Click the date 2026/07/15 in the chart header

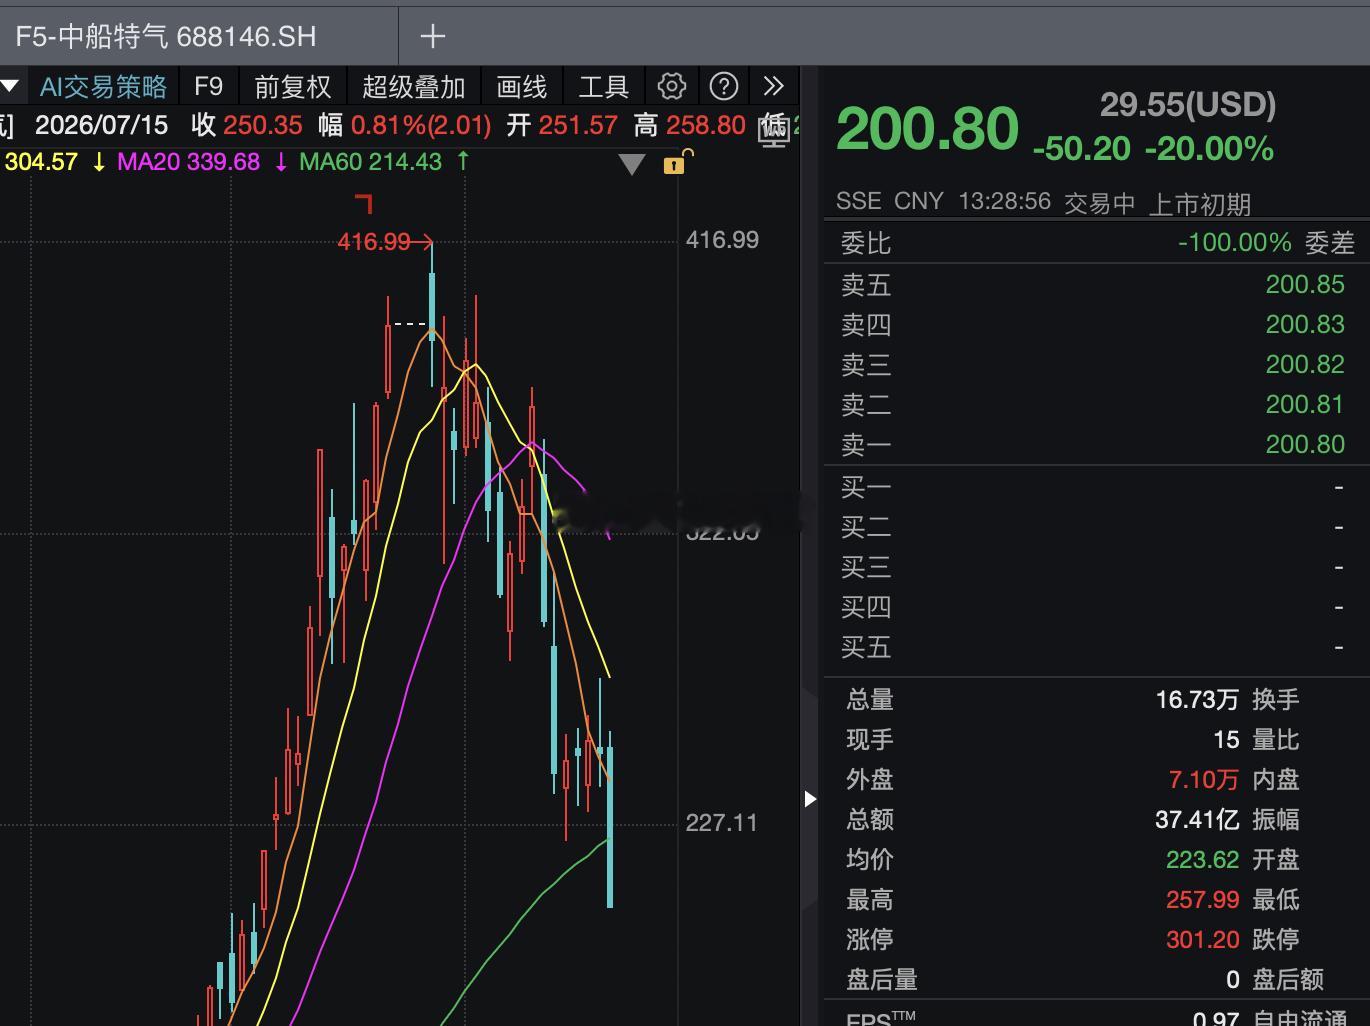coord(101,125)
